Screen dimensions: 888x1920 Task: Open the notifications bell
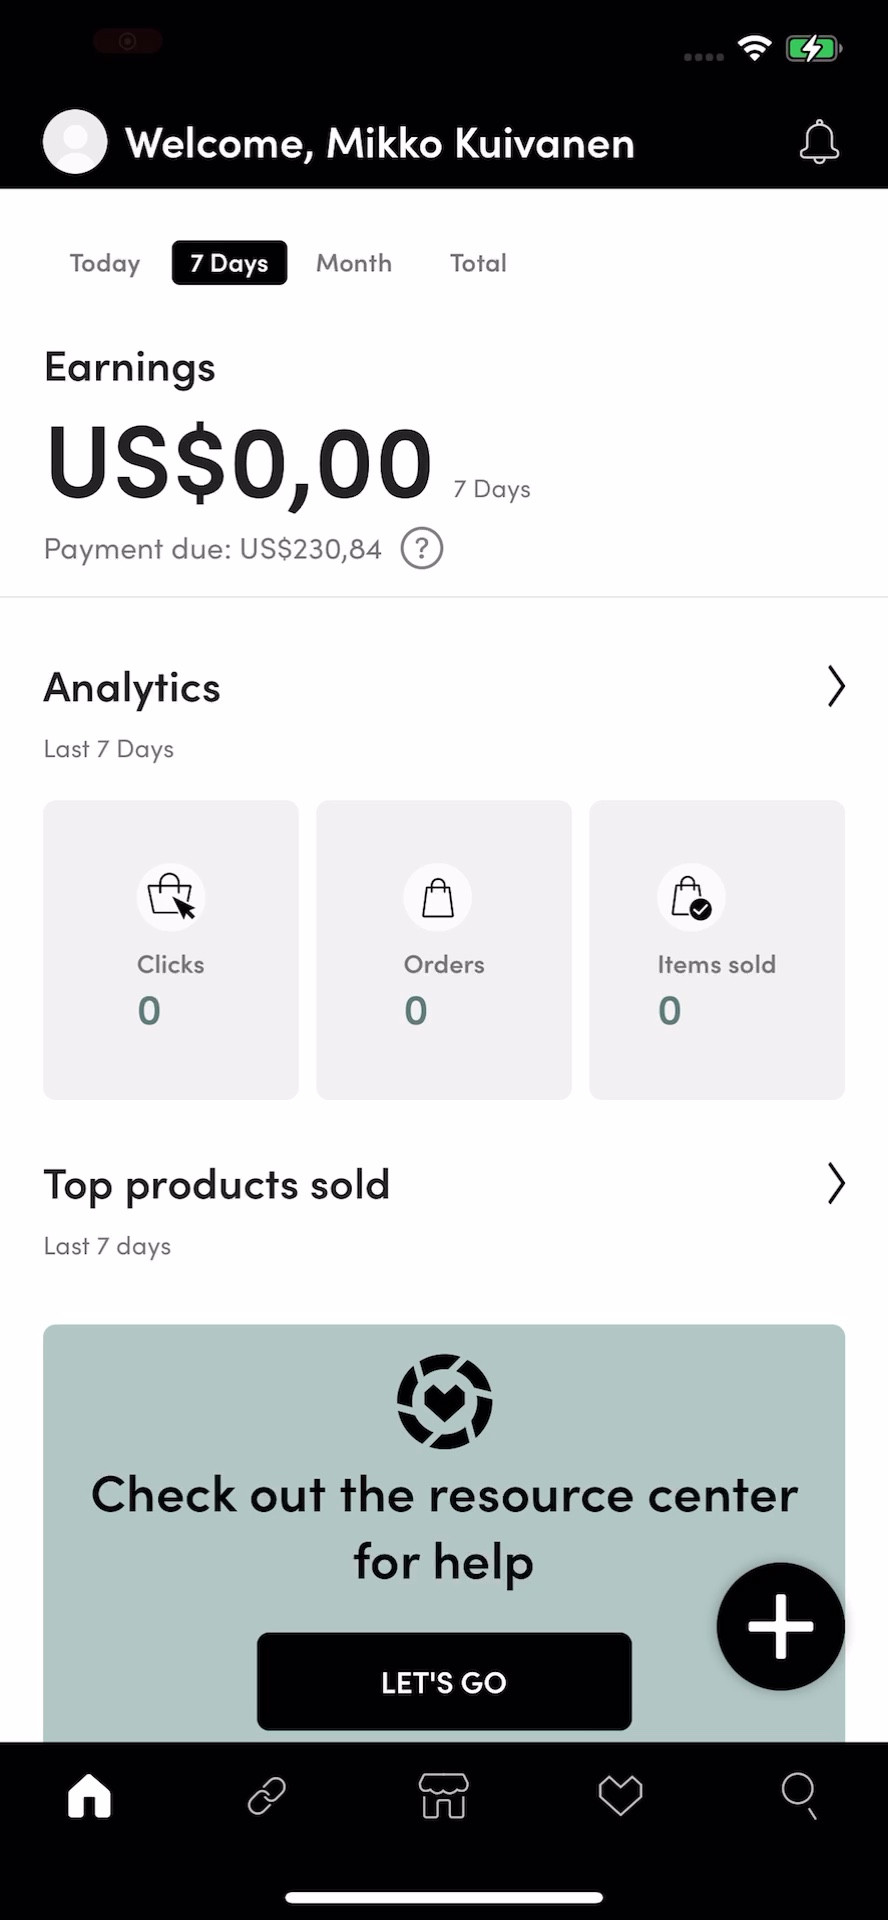[819, 142]
